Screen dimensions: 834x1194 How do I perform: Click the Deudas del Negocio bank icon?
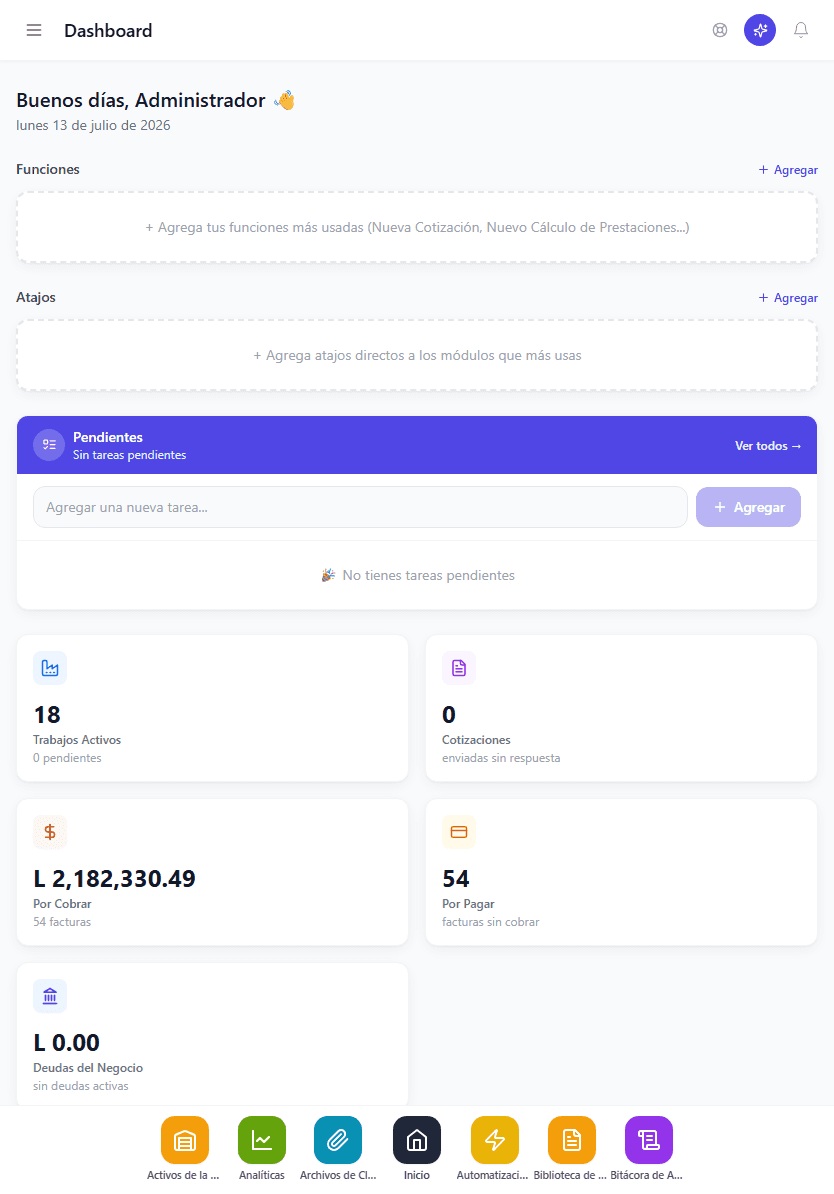click(x=50, y=996)
